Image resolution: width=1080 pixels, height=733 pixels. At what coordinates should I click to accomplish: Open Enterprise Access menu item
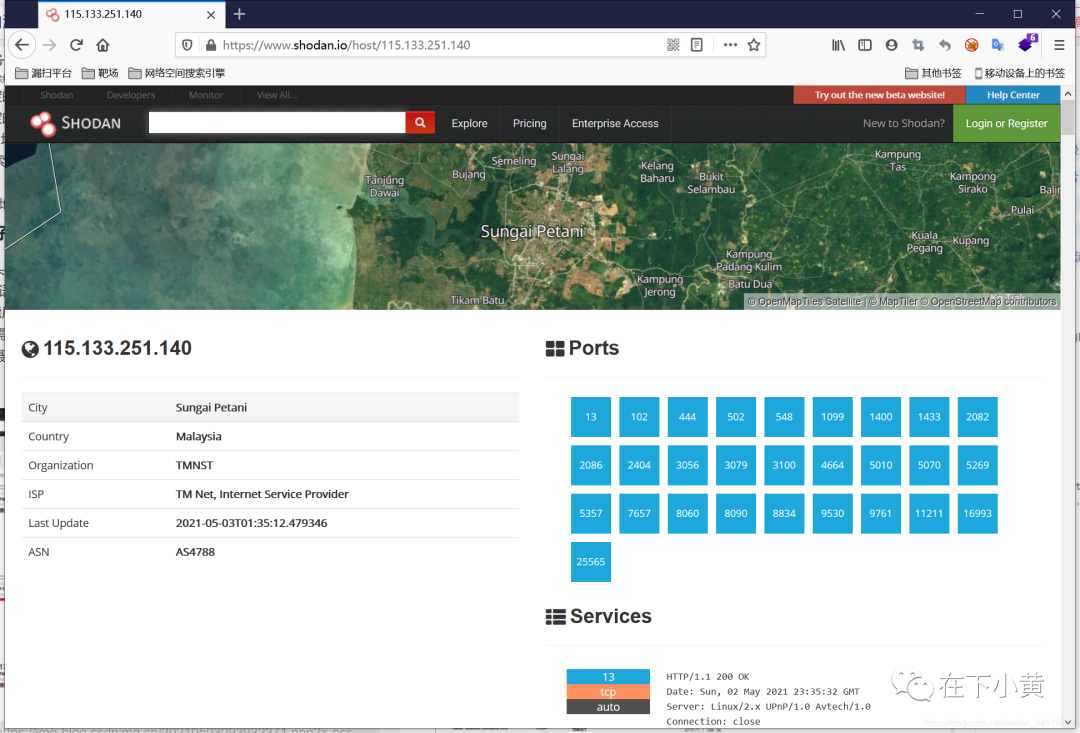tap(615, 123)
